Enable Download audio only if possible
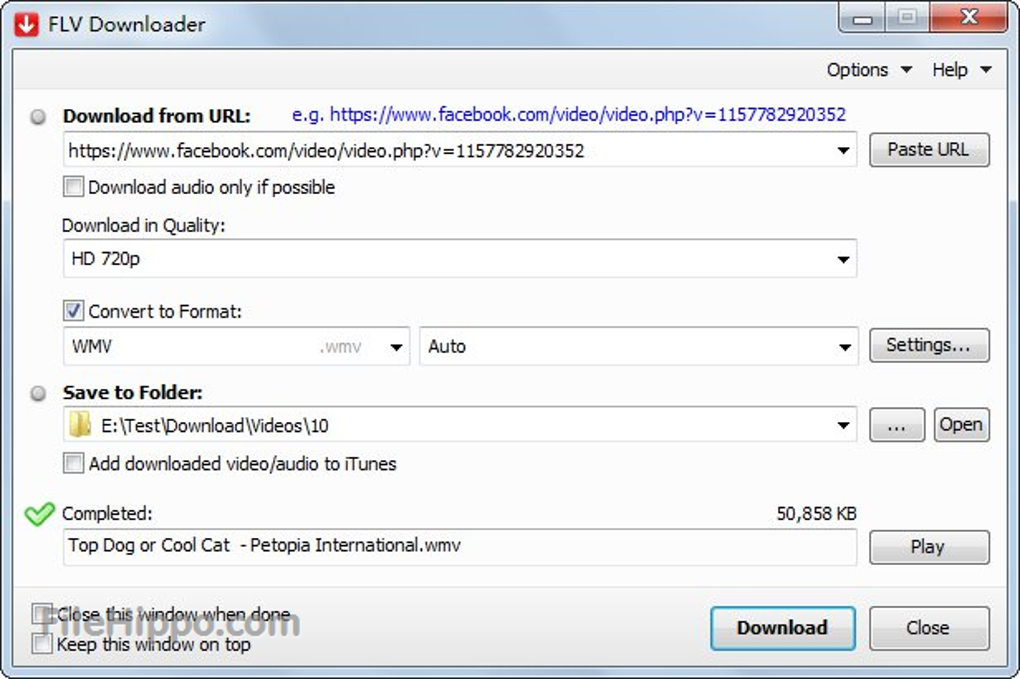1020x679 pixels. coord(74,187)
